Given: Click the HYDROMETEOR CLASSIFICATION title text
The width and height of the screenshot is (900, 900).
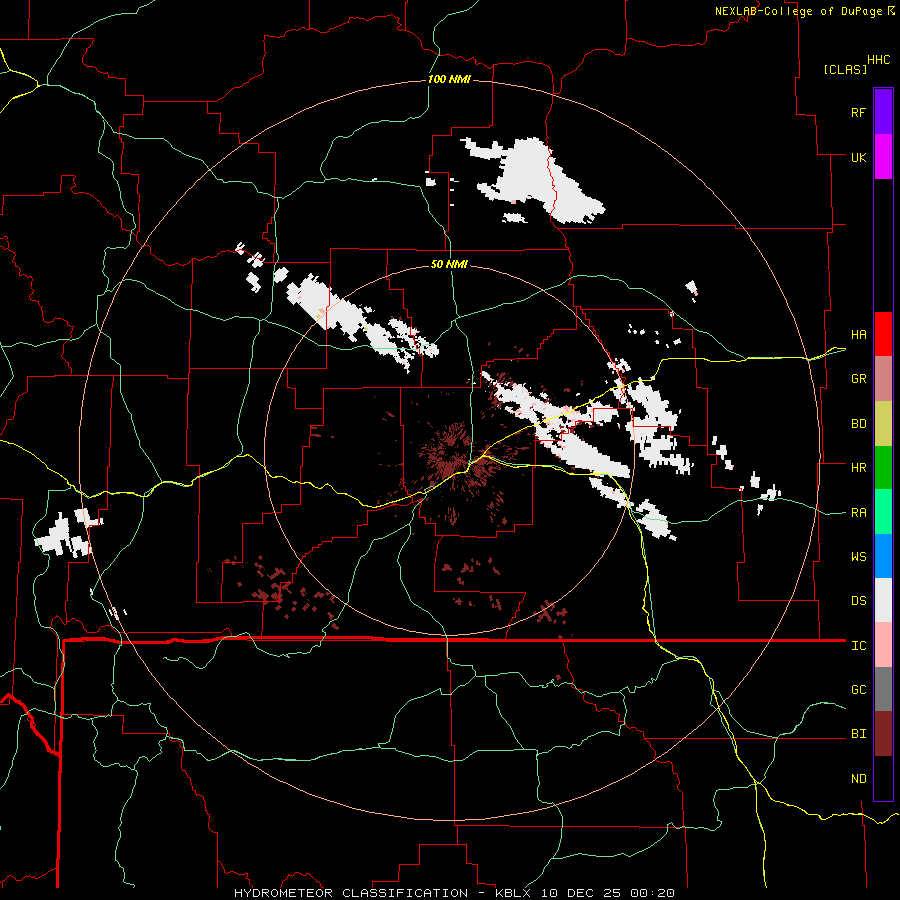Looking at the screenshot, I should pos(351,893).
